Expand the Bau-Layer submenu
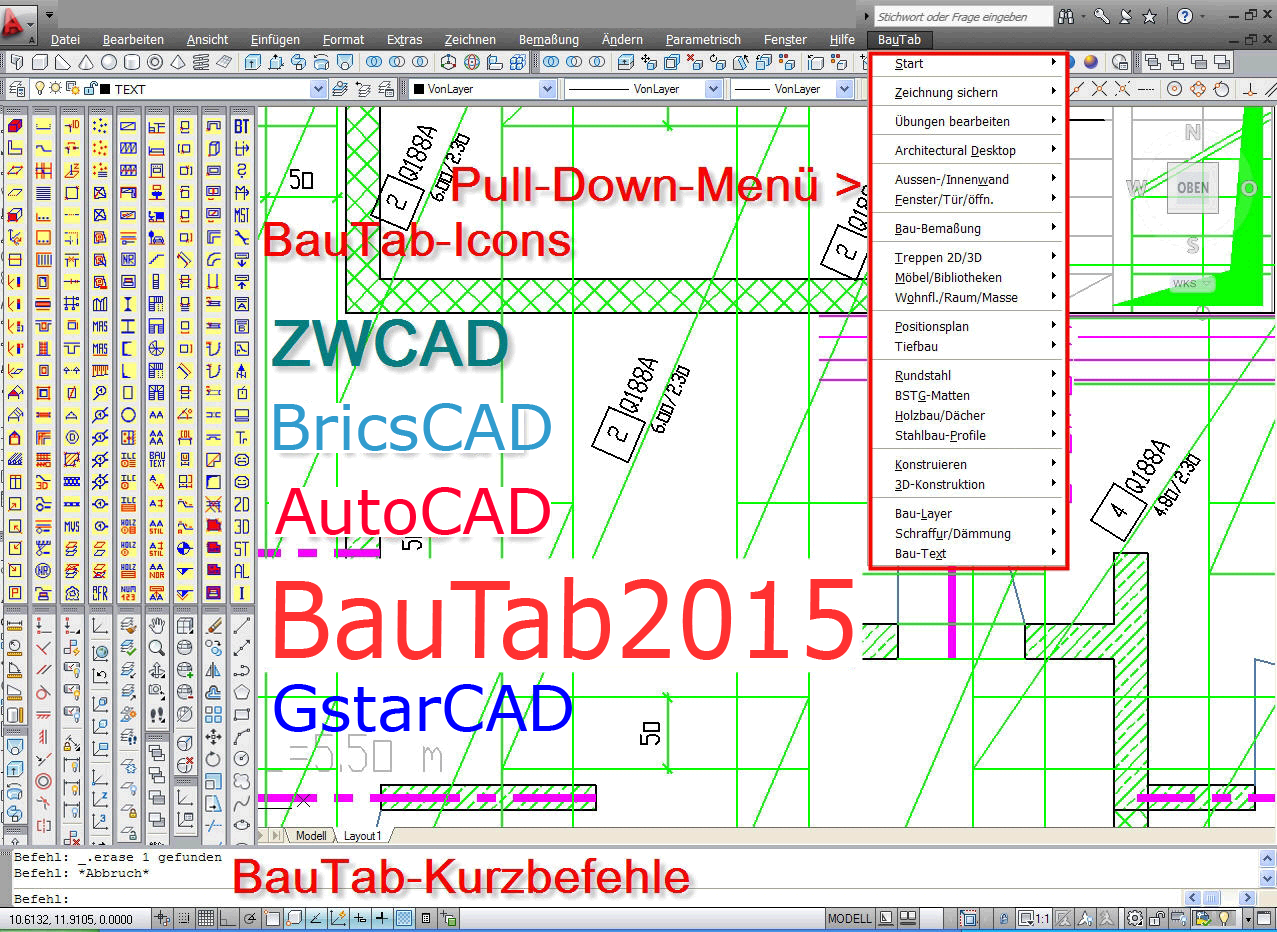This screenshot has width=1277, height=932. [969, 513]
